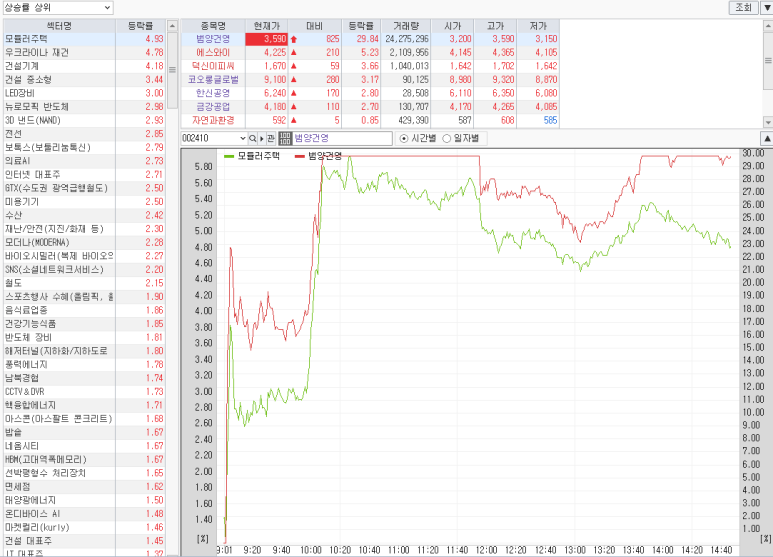
Task: Click the 범양건영 stock name field
Action: pos(343,139)
